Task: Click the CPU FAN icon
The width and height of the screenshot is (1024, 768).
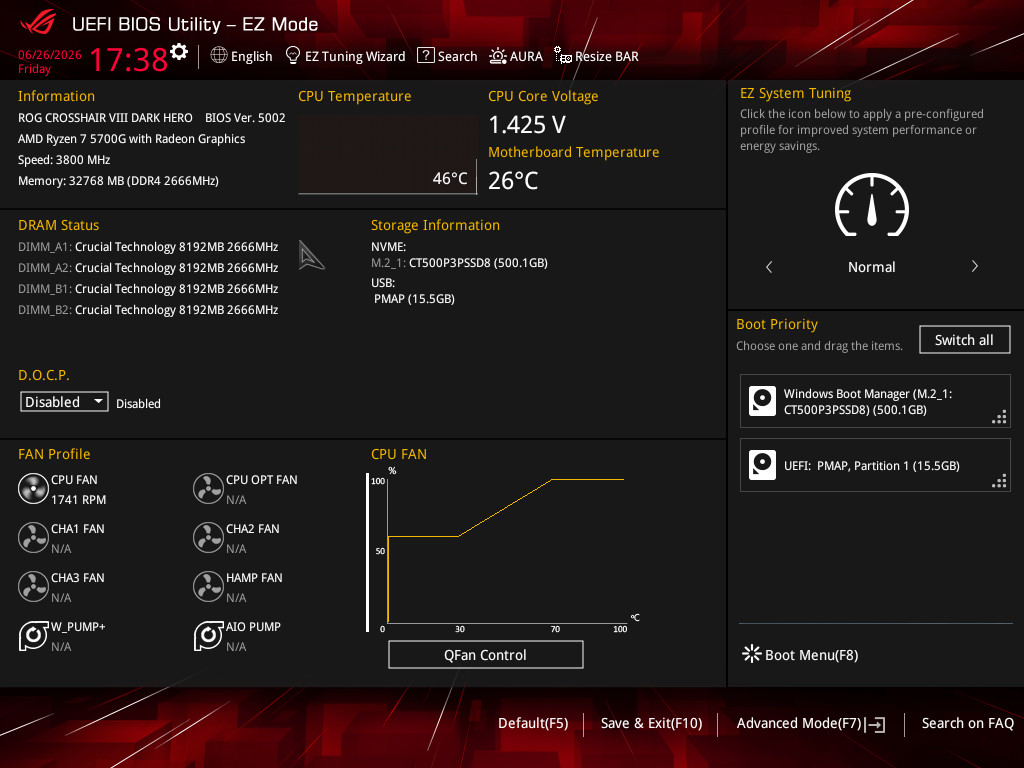Action: pos(33,488)
